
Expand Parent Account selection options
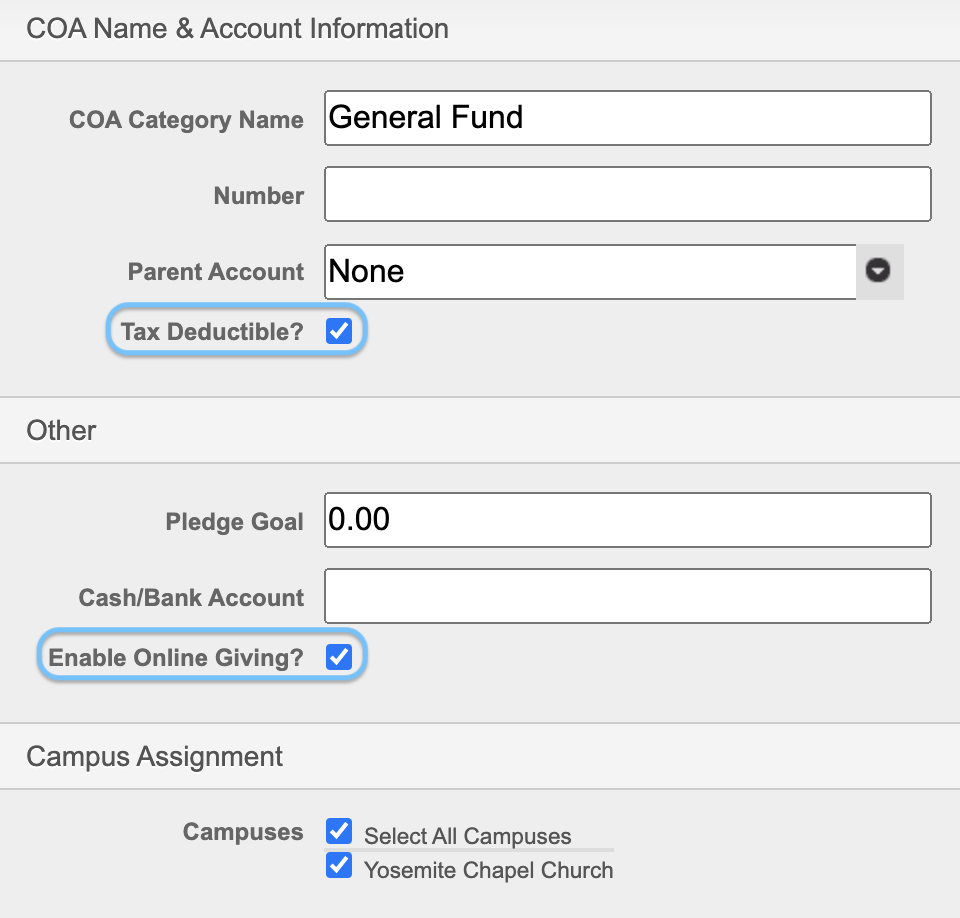click(x=879, y=271)
